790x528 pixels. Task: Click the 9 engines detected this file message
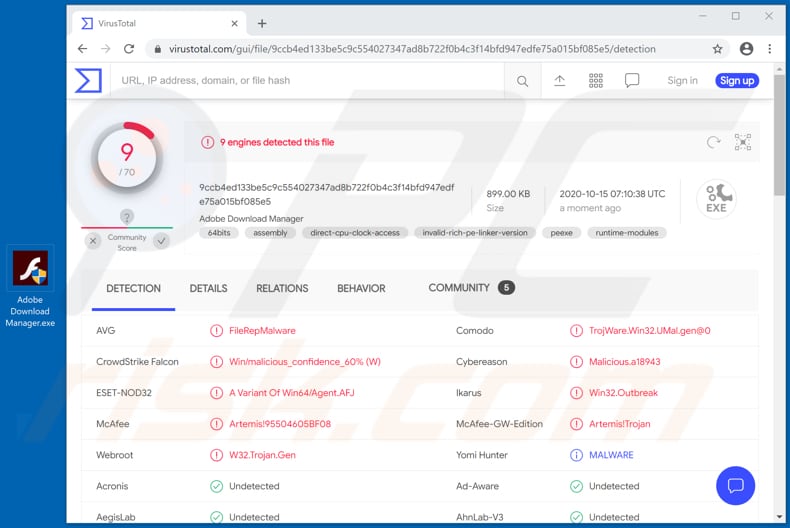click(x=277, y=143)
